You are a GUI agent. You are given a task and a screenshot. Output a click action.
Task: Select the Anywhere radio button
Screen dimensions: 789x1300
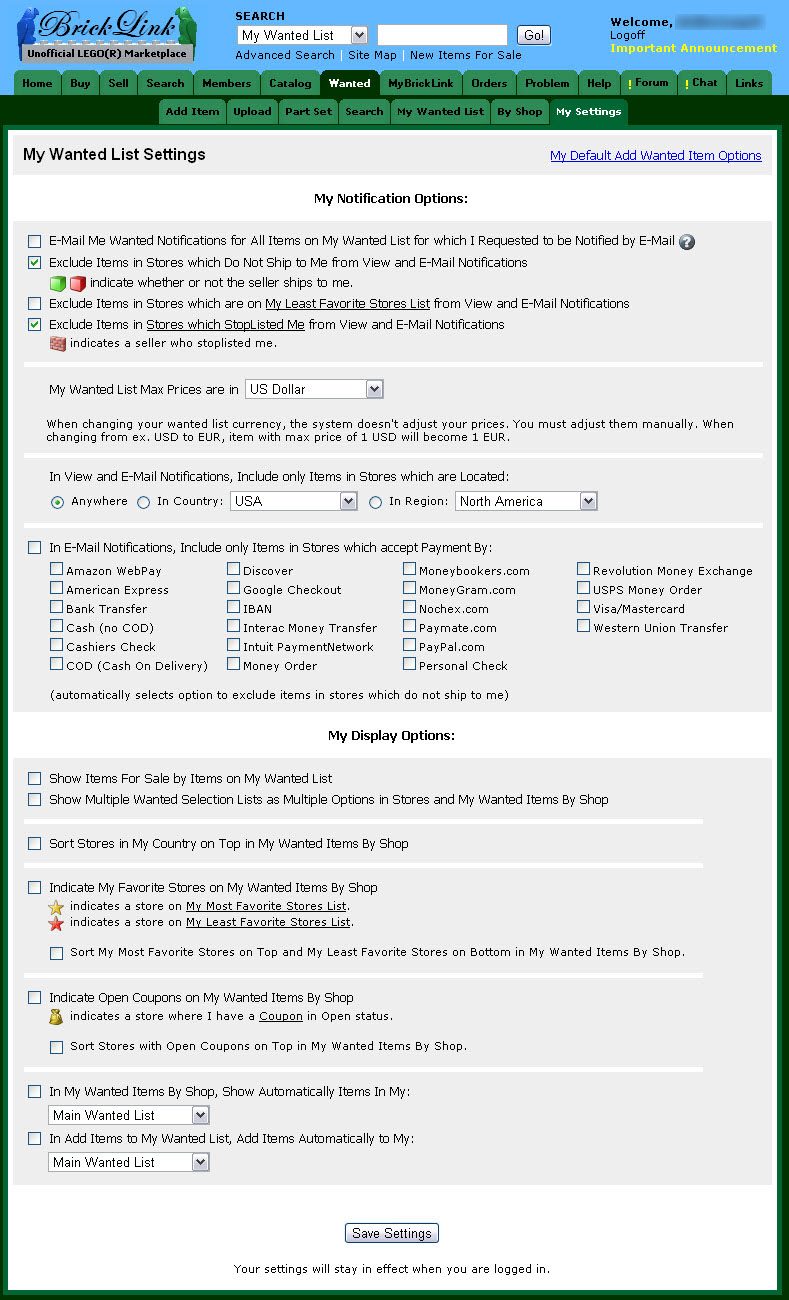pos(58,502)
